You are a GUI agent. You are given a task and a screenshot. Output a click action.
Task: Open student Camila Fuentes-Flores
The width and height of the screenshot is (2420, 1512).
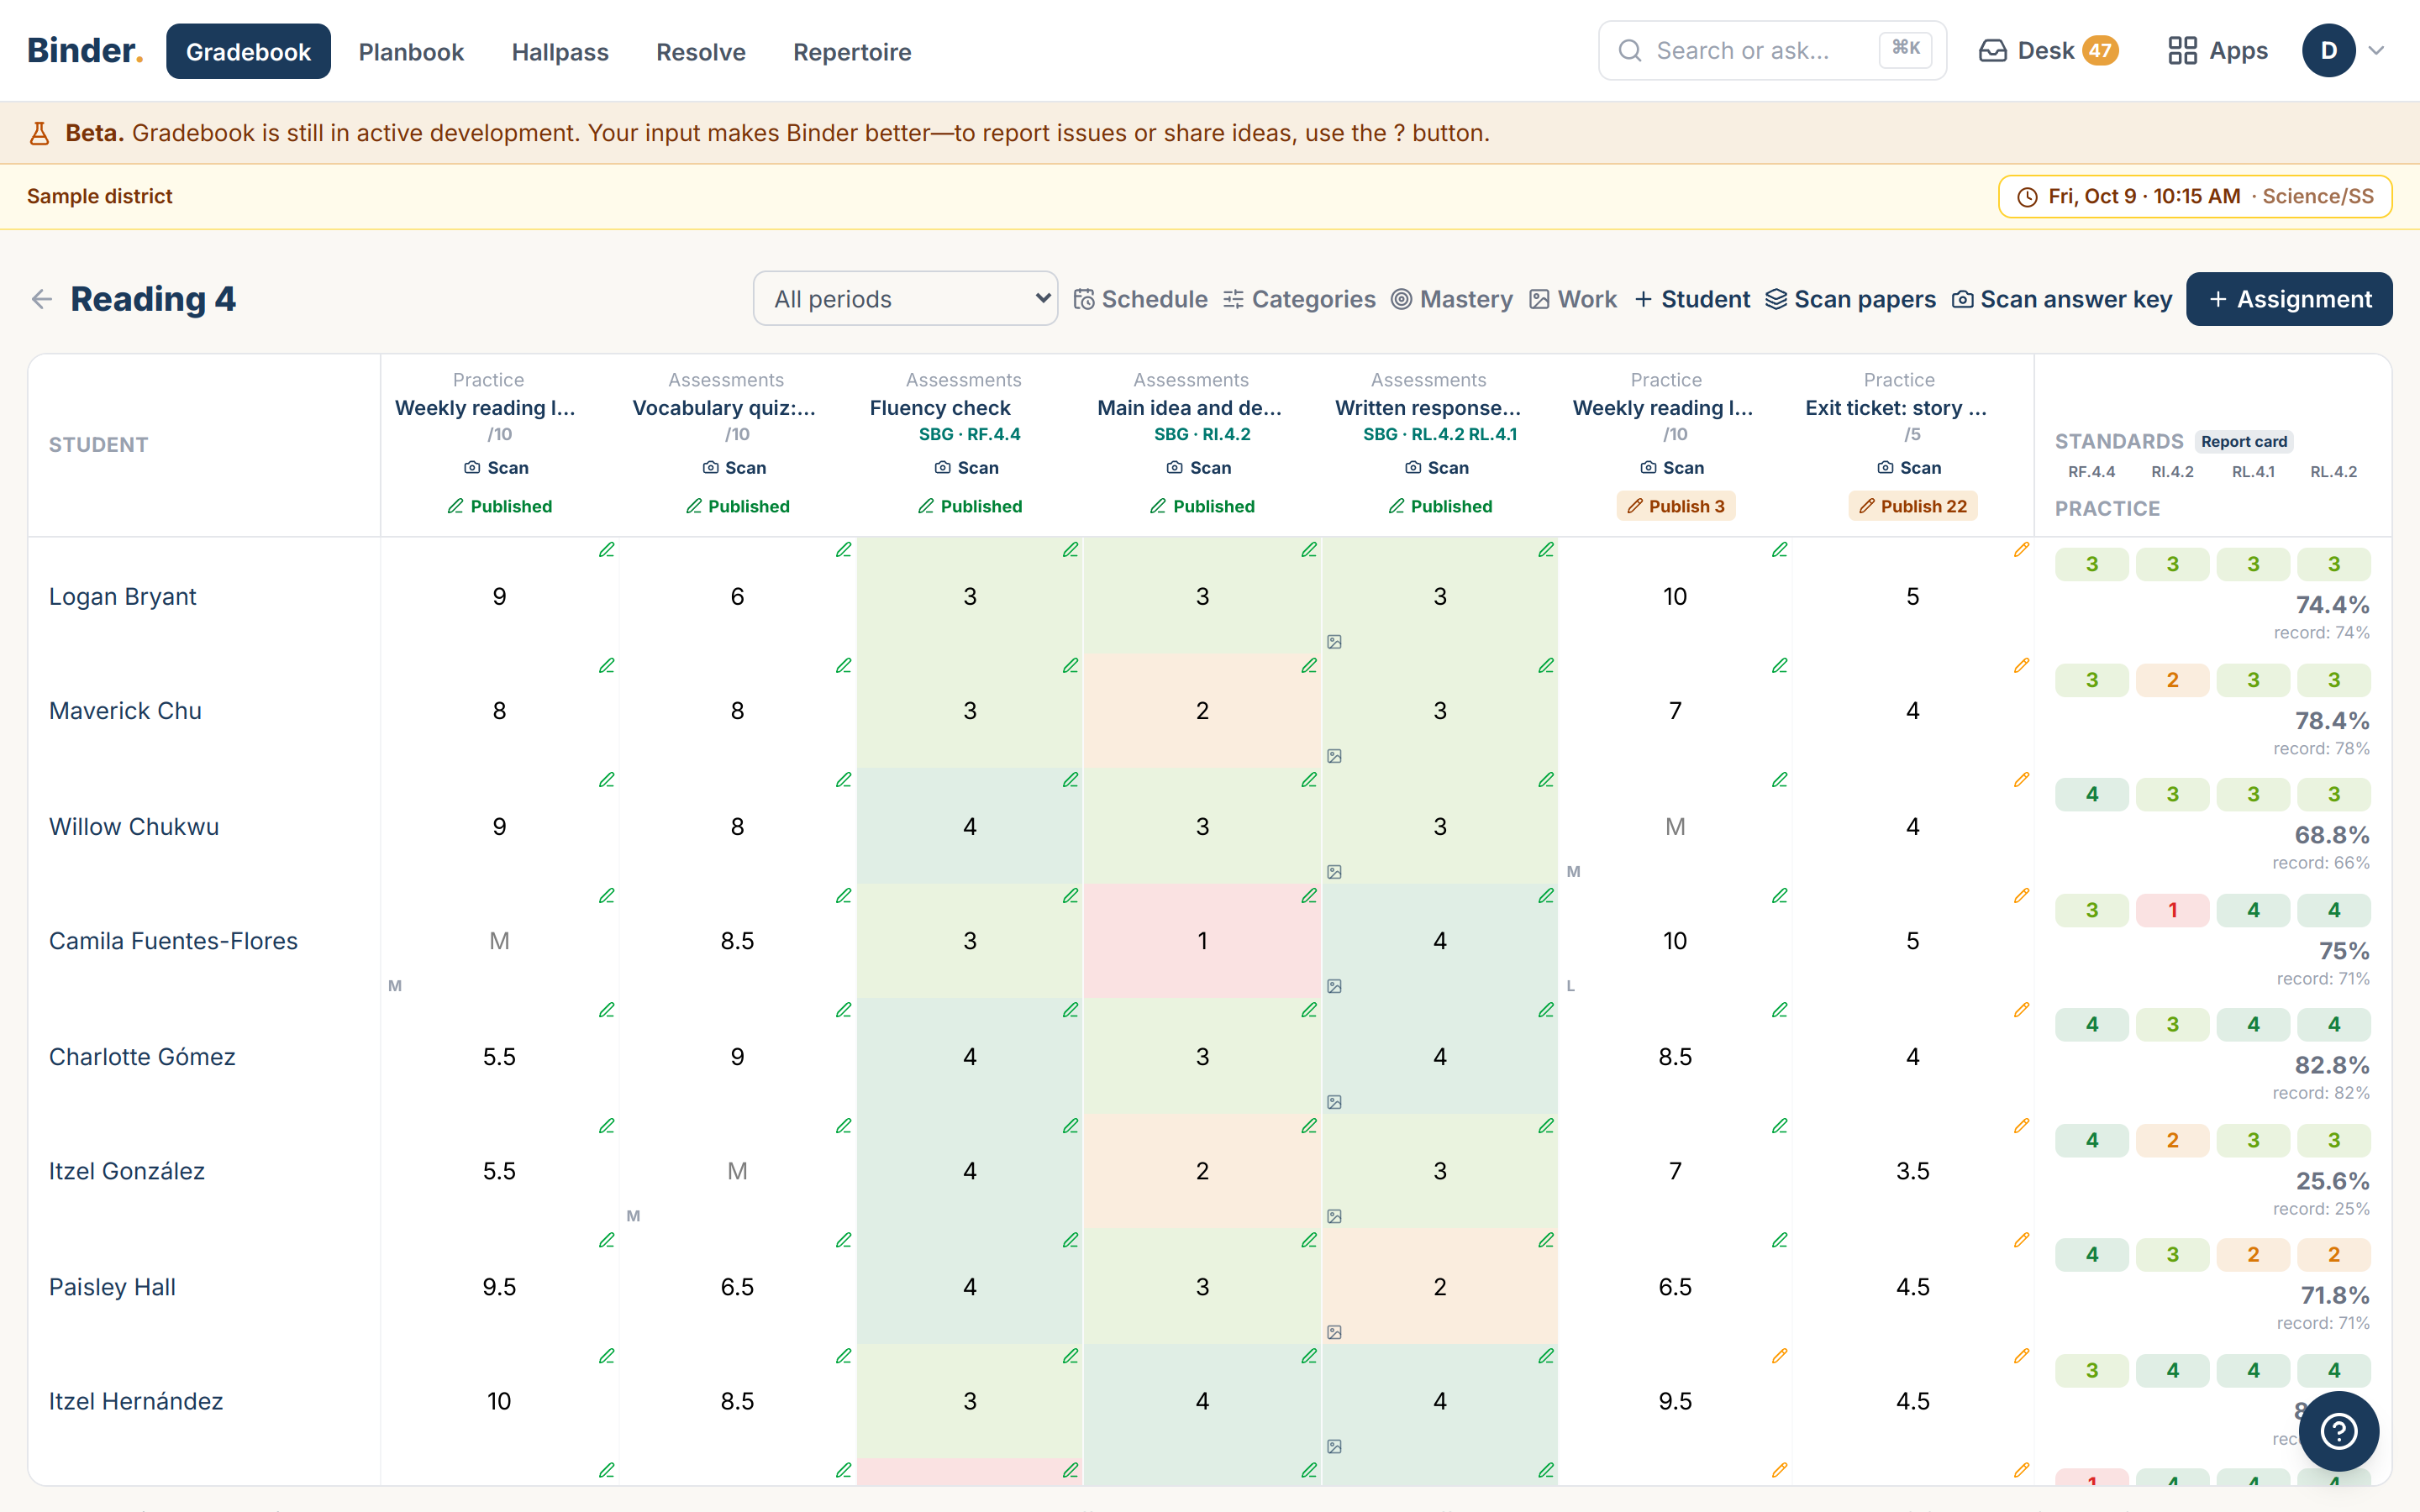pyautogui.click(x=173, y=941)
